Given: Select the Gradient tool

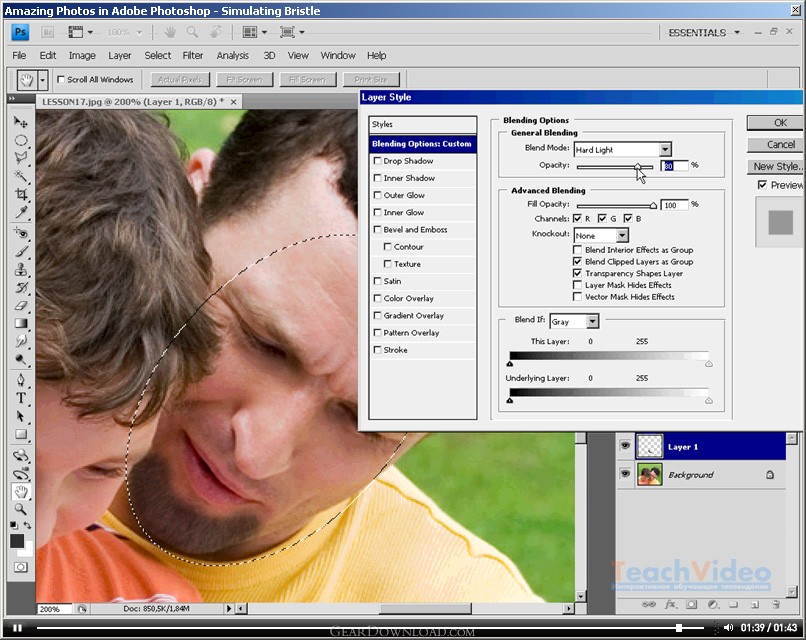Looking at the screenshot, I should [21, 323].
